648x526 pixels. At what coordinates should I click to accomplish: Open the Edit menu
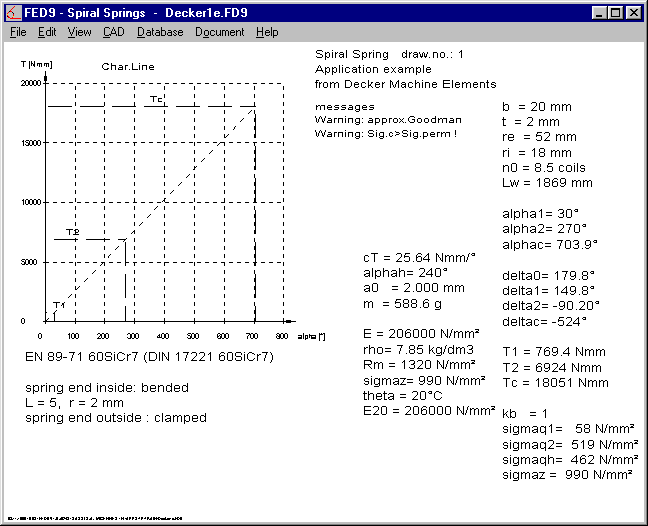tap(47, 32)
